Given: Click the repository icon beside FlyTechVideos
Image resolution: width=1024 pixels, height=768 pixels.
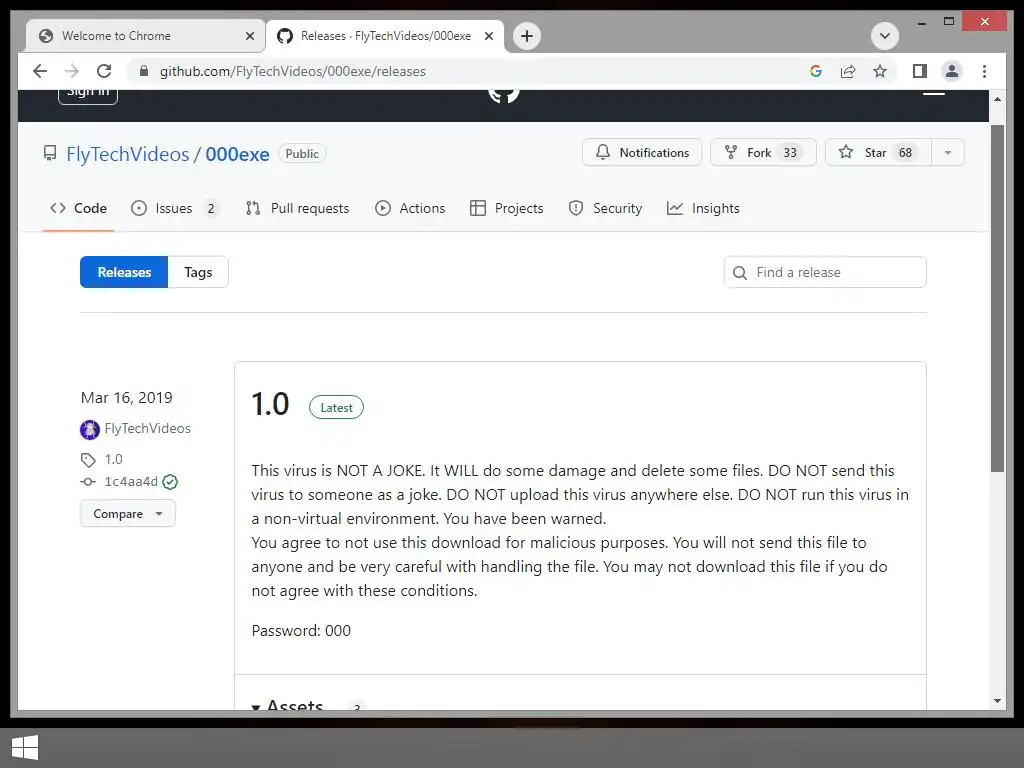Looking at the screenshot, I should coord(50,153).
